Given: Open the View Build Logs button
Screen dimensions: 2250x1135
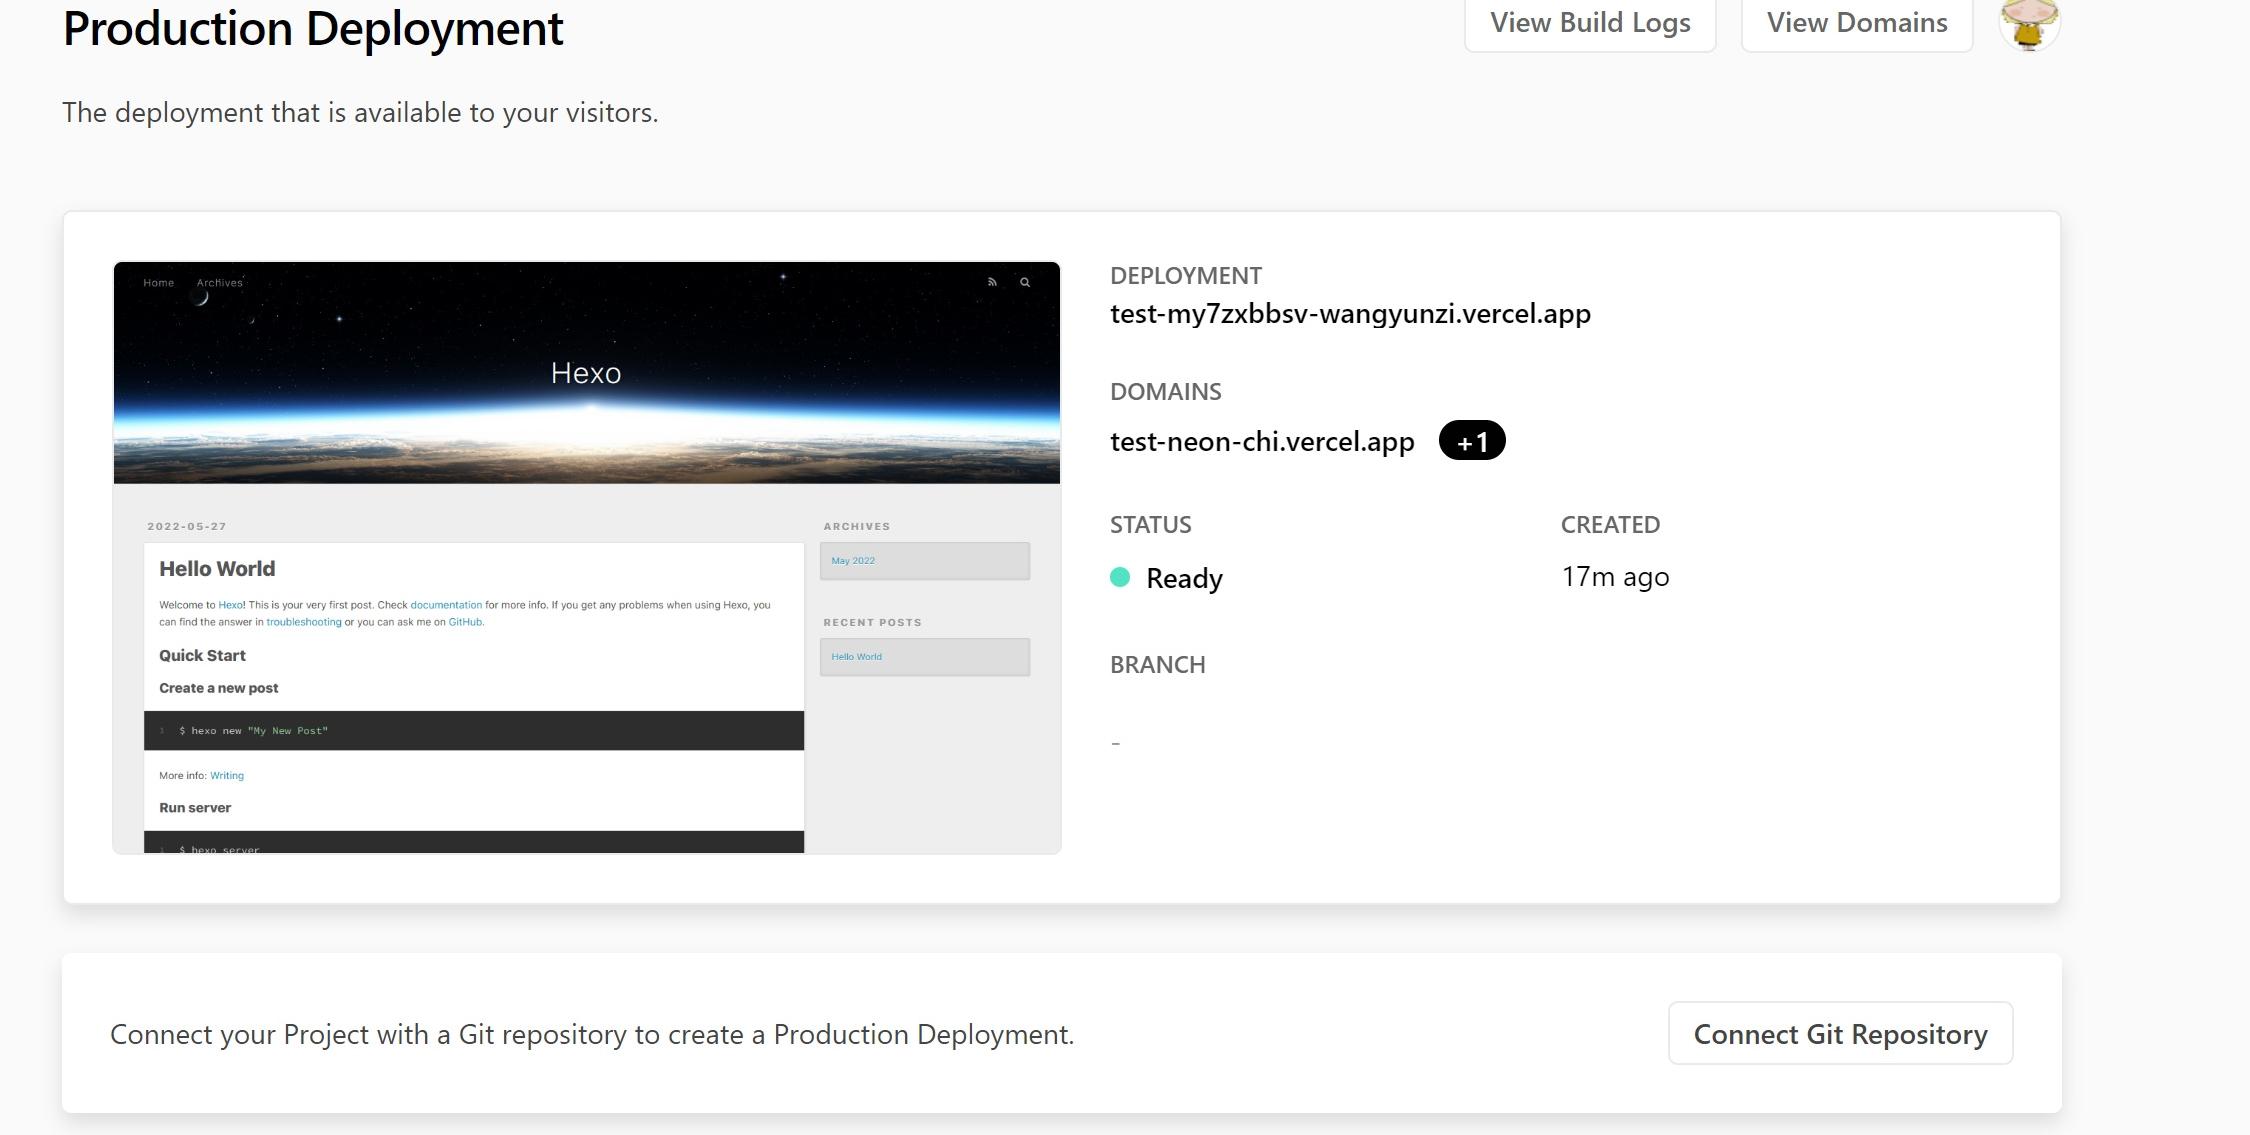Looking at the screenshot, I should pos(1590,23).
